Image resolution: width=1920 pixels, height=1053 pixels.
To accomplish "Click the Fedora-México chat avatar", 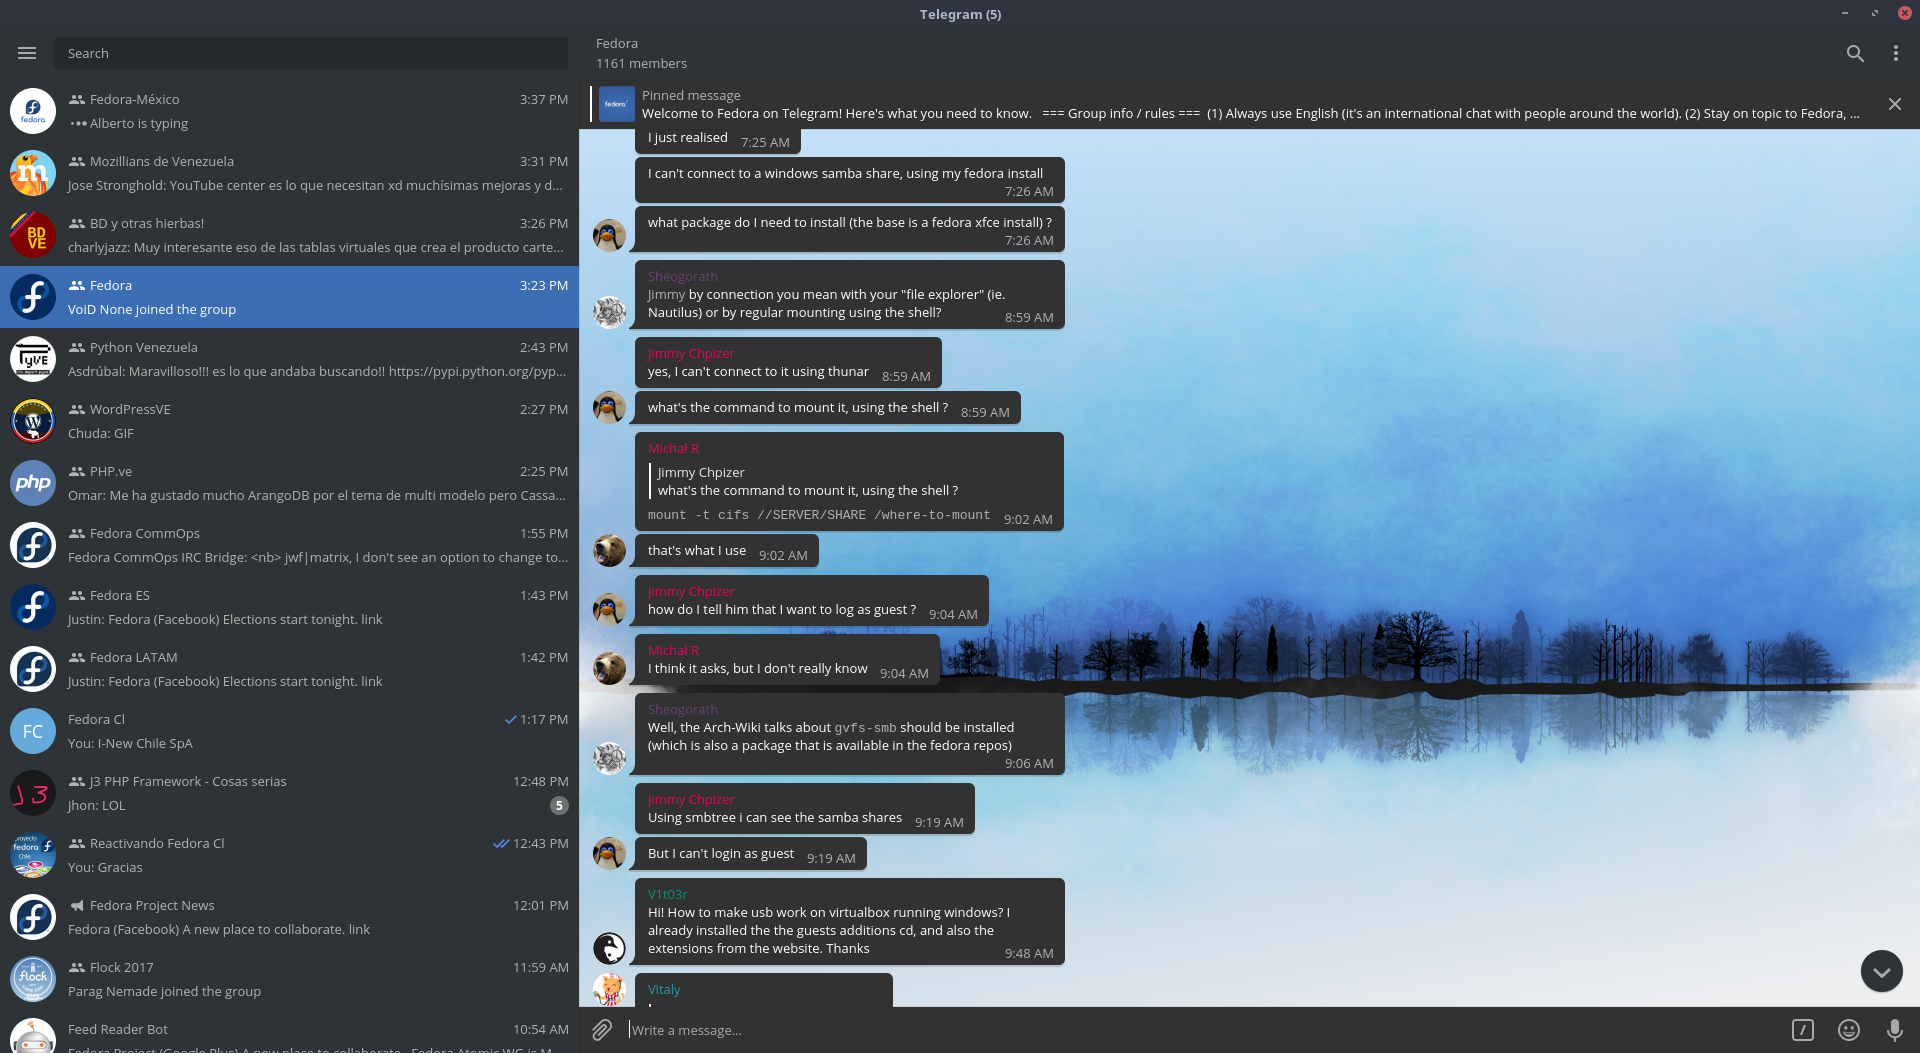I will pos(33,111).
